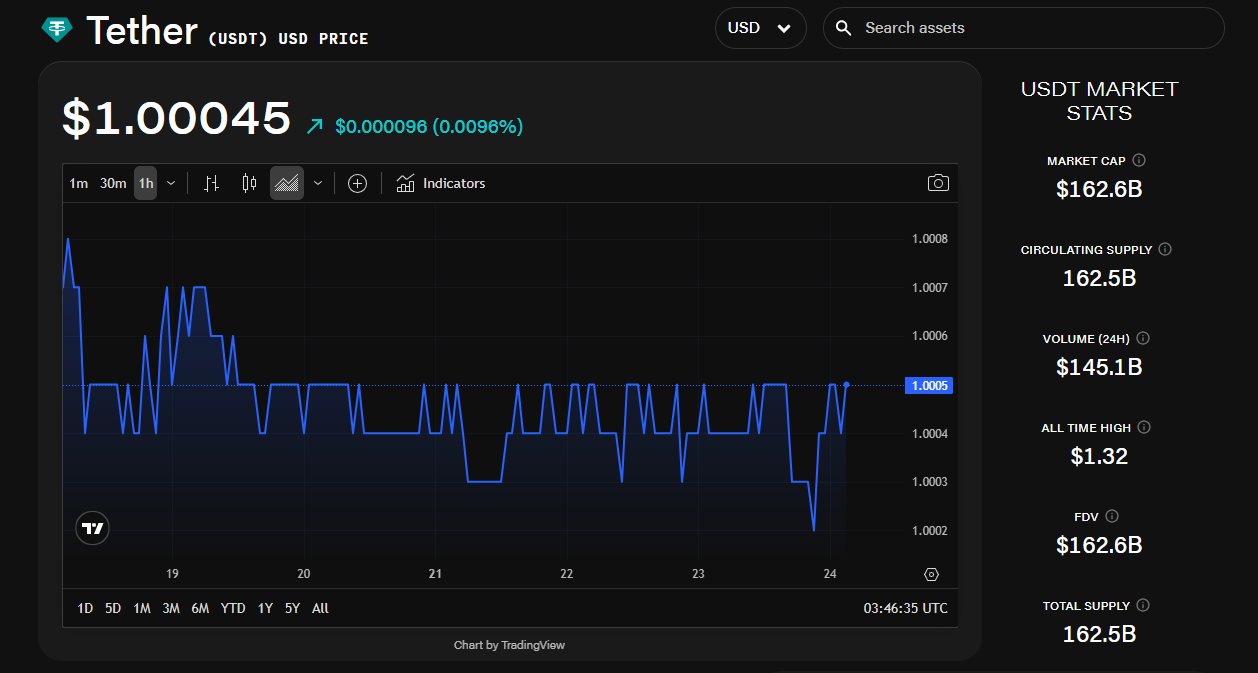The image size is (1258, 673).
Task: Click the $1.00045 price heading
Action: pos(177,118)
